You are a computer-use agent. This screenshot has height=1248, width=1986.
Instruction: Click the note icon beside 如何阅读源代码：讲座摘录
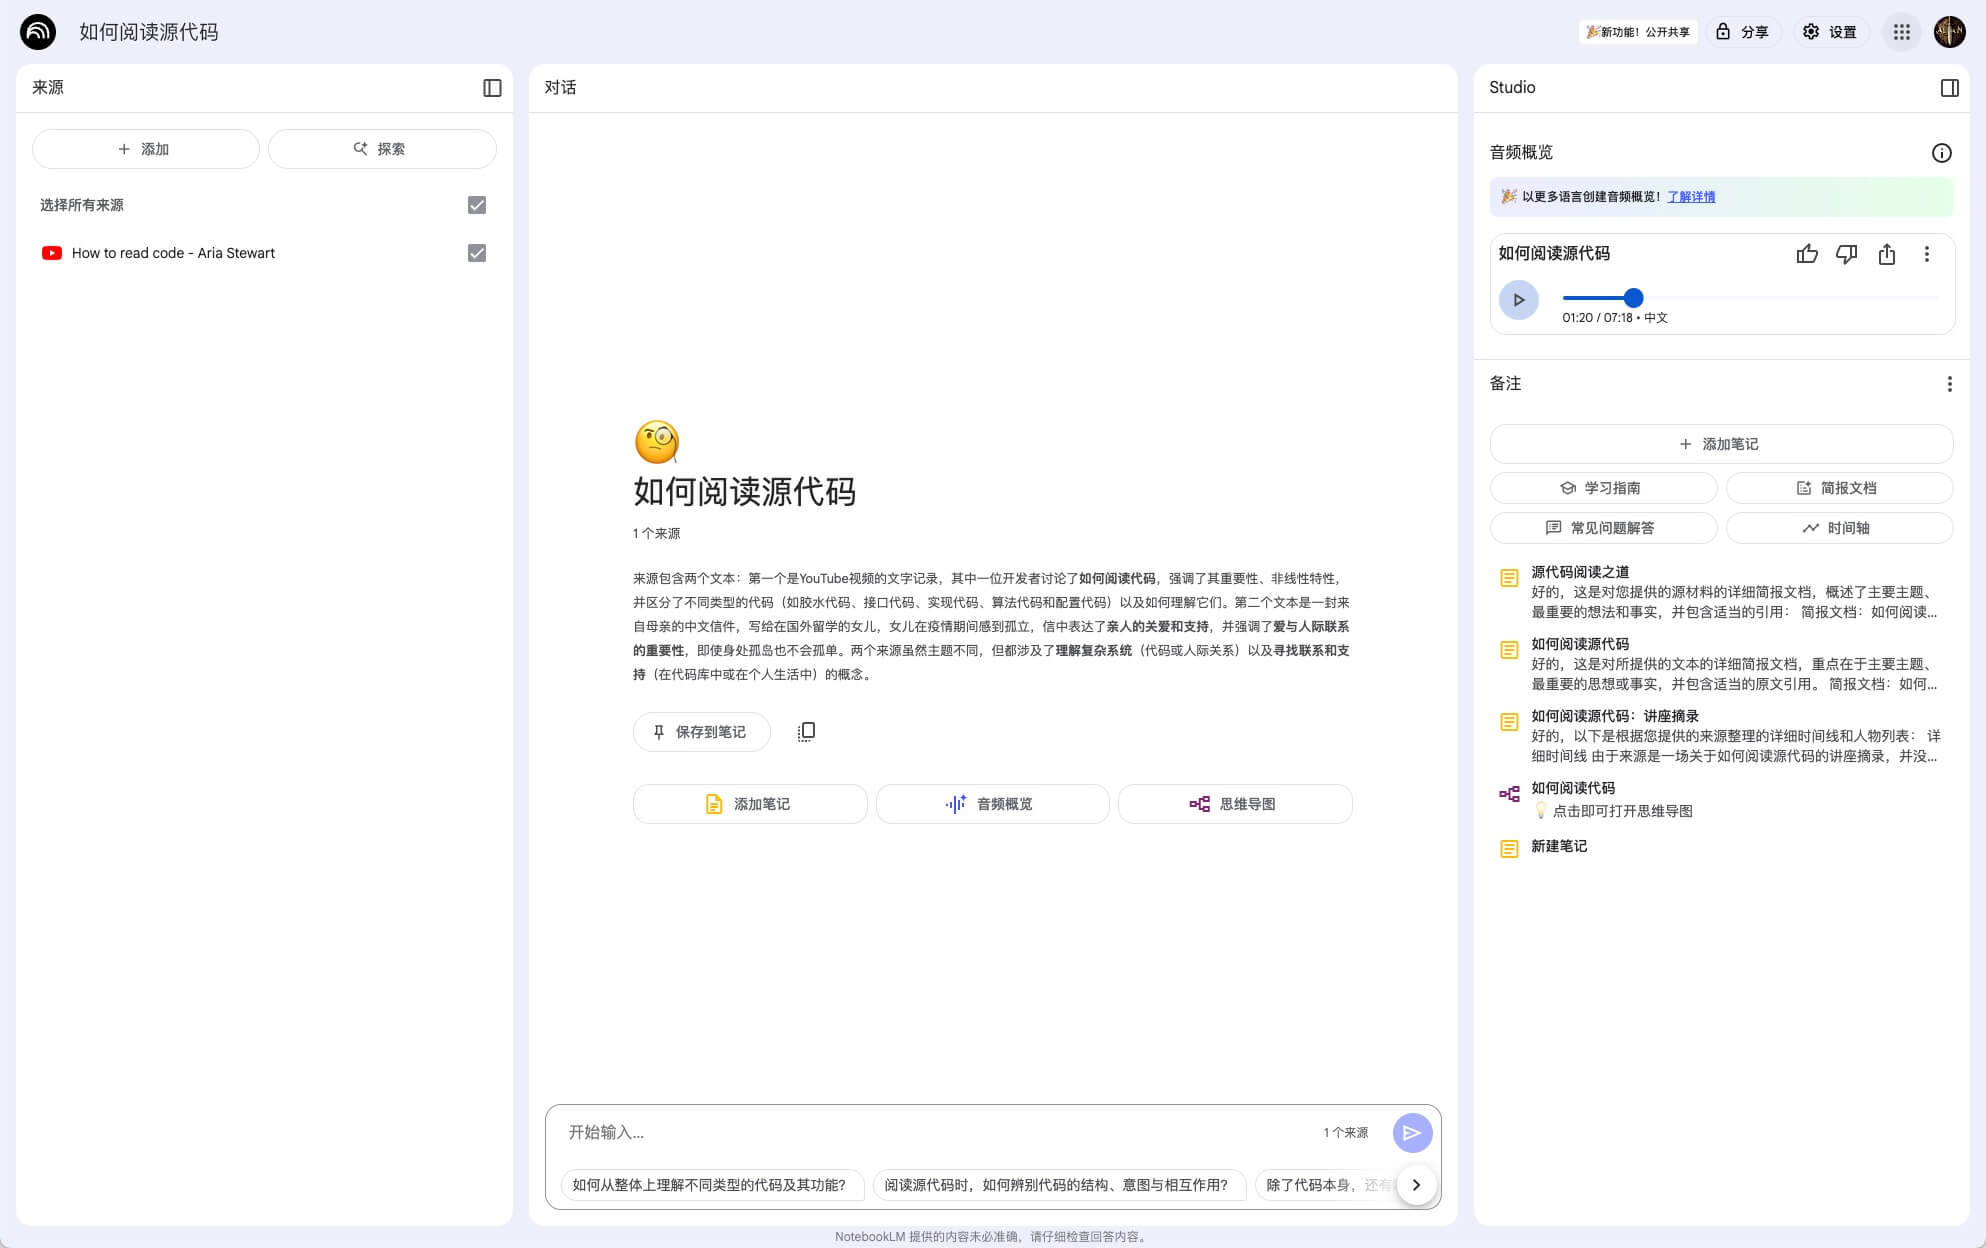pyautogui.click(x=1509, y=722)
